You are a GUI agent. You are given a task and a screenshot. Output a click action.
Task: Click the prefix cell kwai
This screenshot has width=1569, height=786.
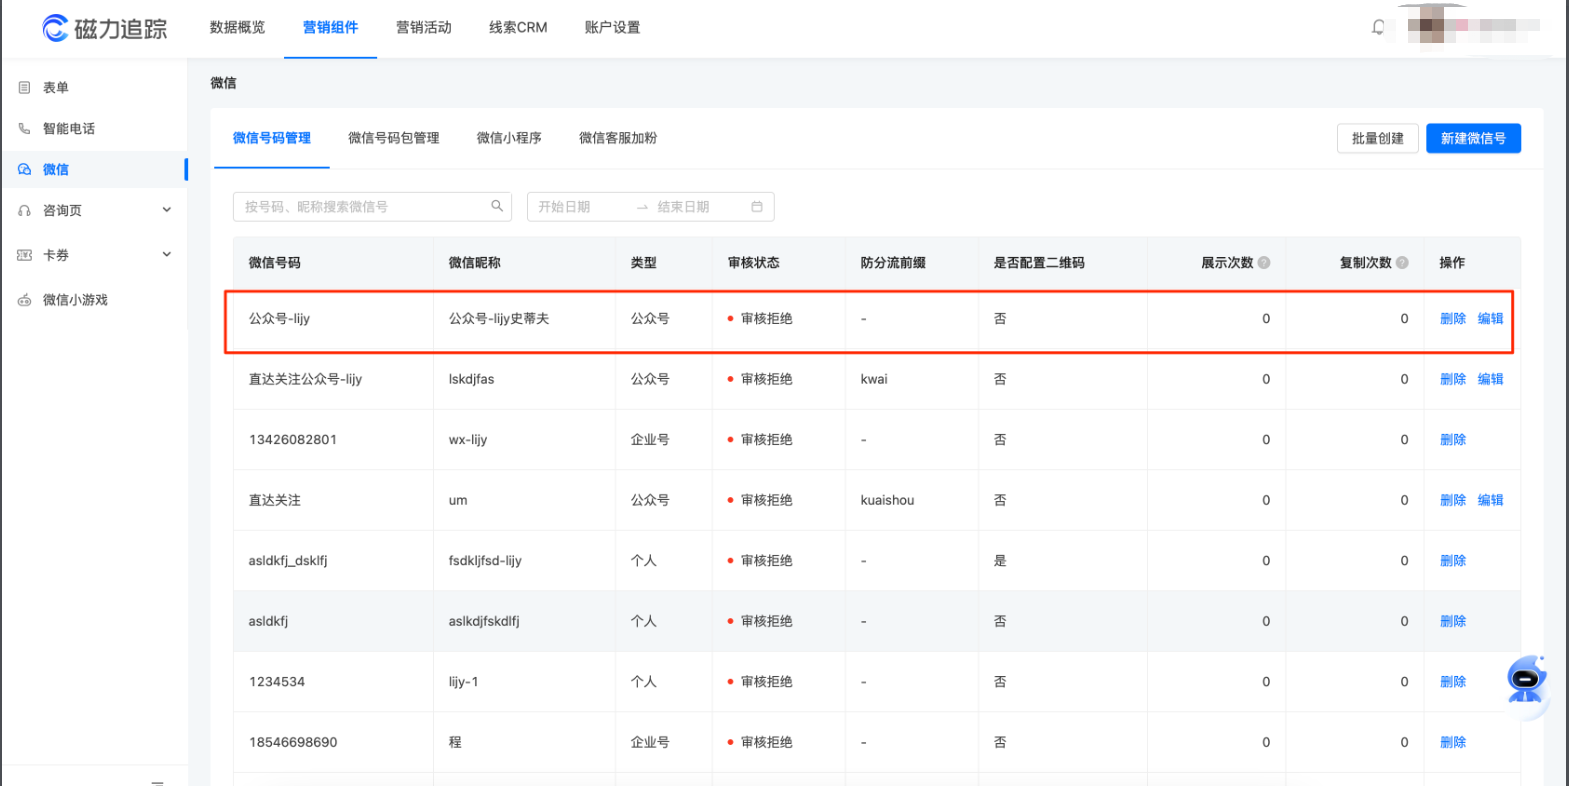(x=873, y=379)
